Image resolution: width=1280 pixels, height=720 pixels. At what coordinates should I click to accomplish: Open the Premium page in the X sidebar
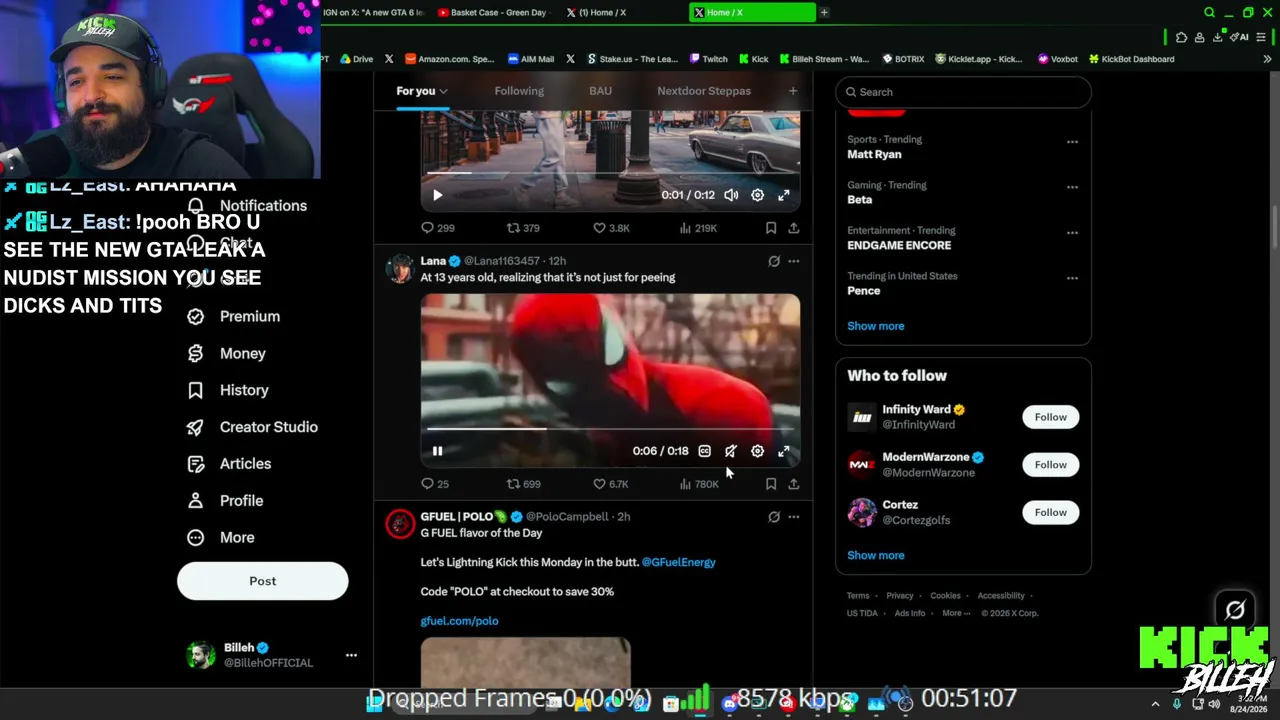coord(234,316)
